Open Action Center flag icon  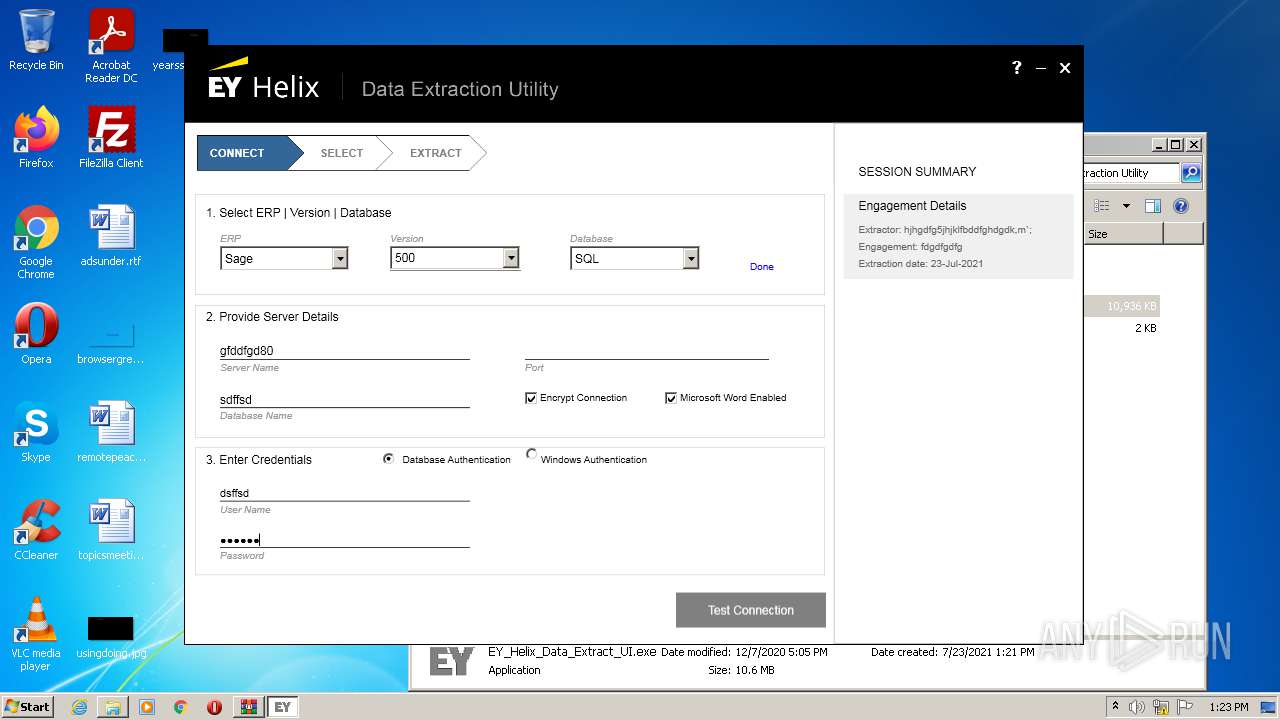(x=1185, y=707)
